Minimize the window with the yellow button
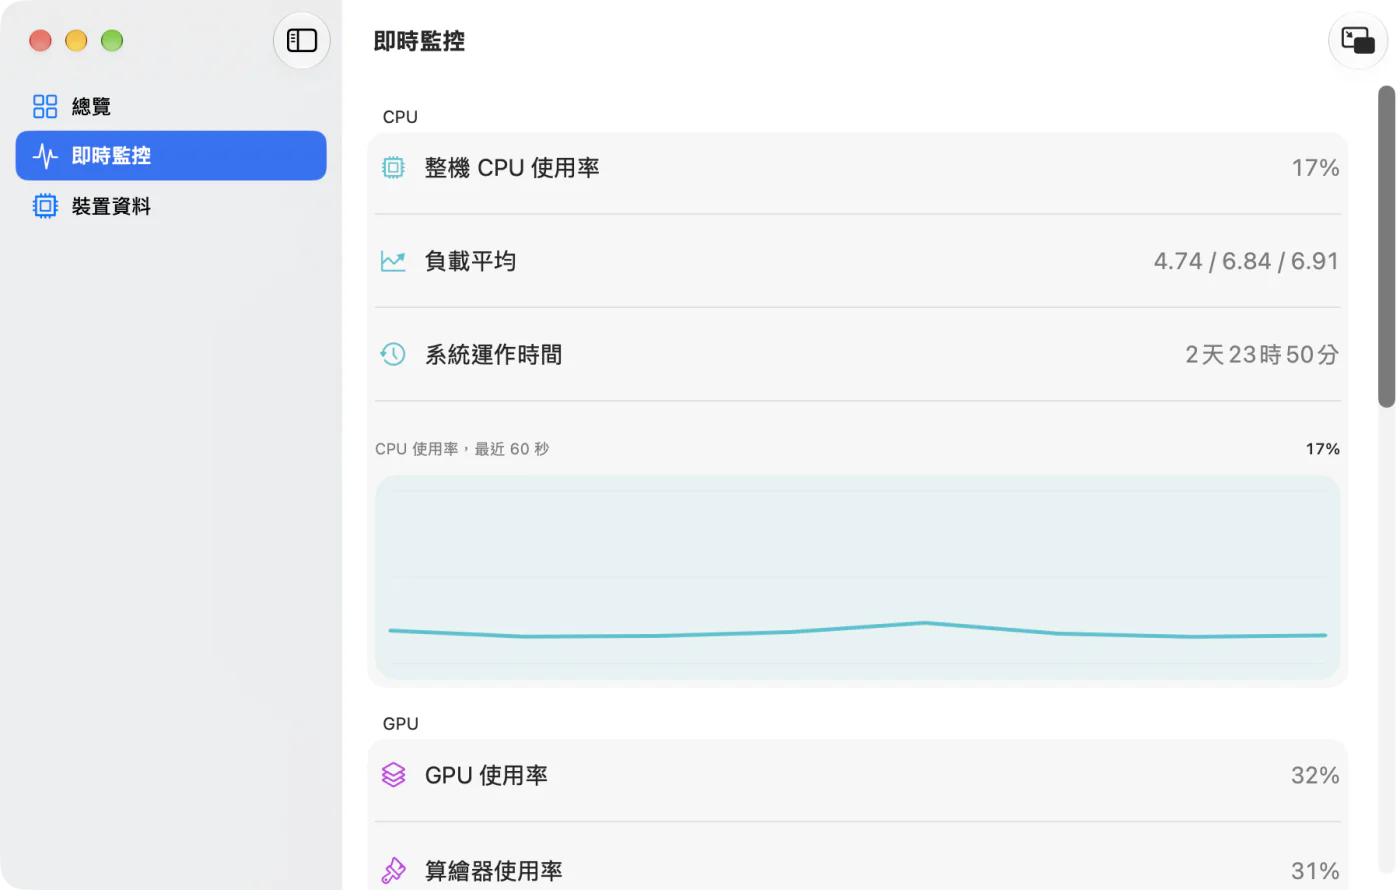Viewport: 1400px width, 890px height. click(x=76, y=40)
